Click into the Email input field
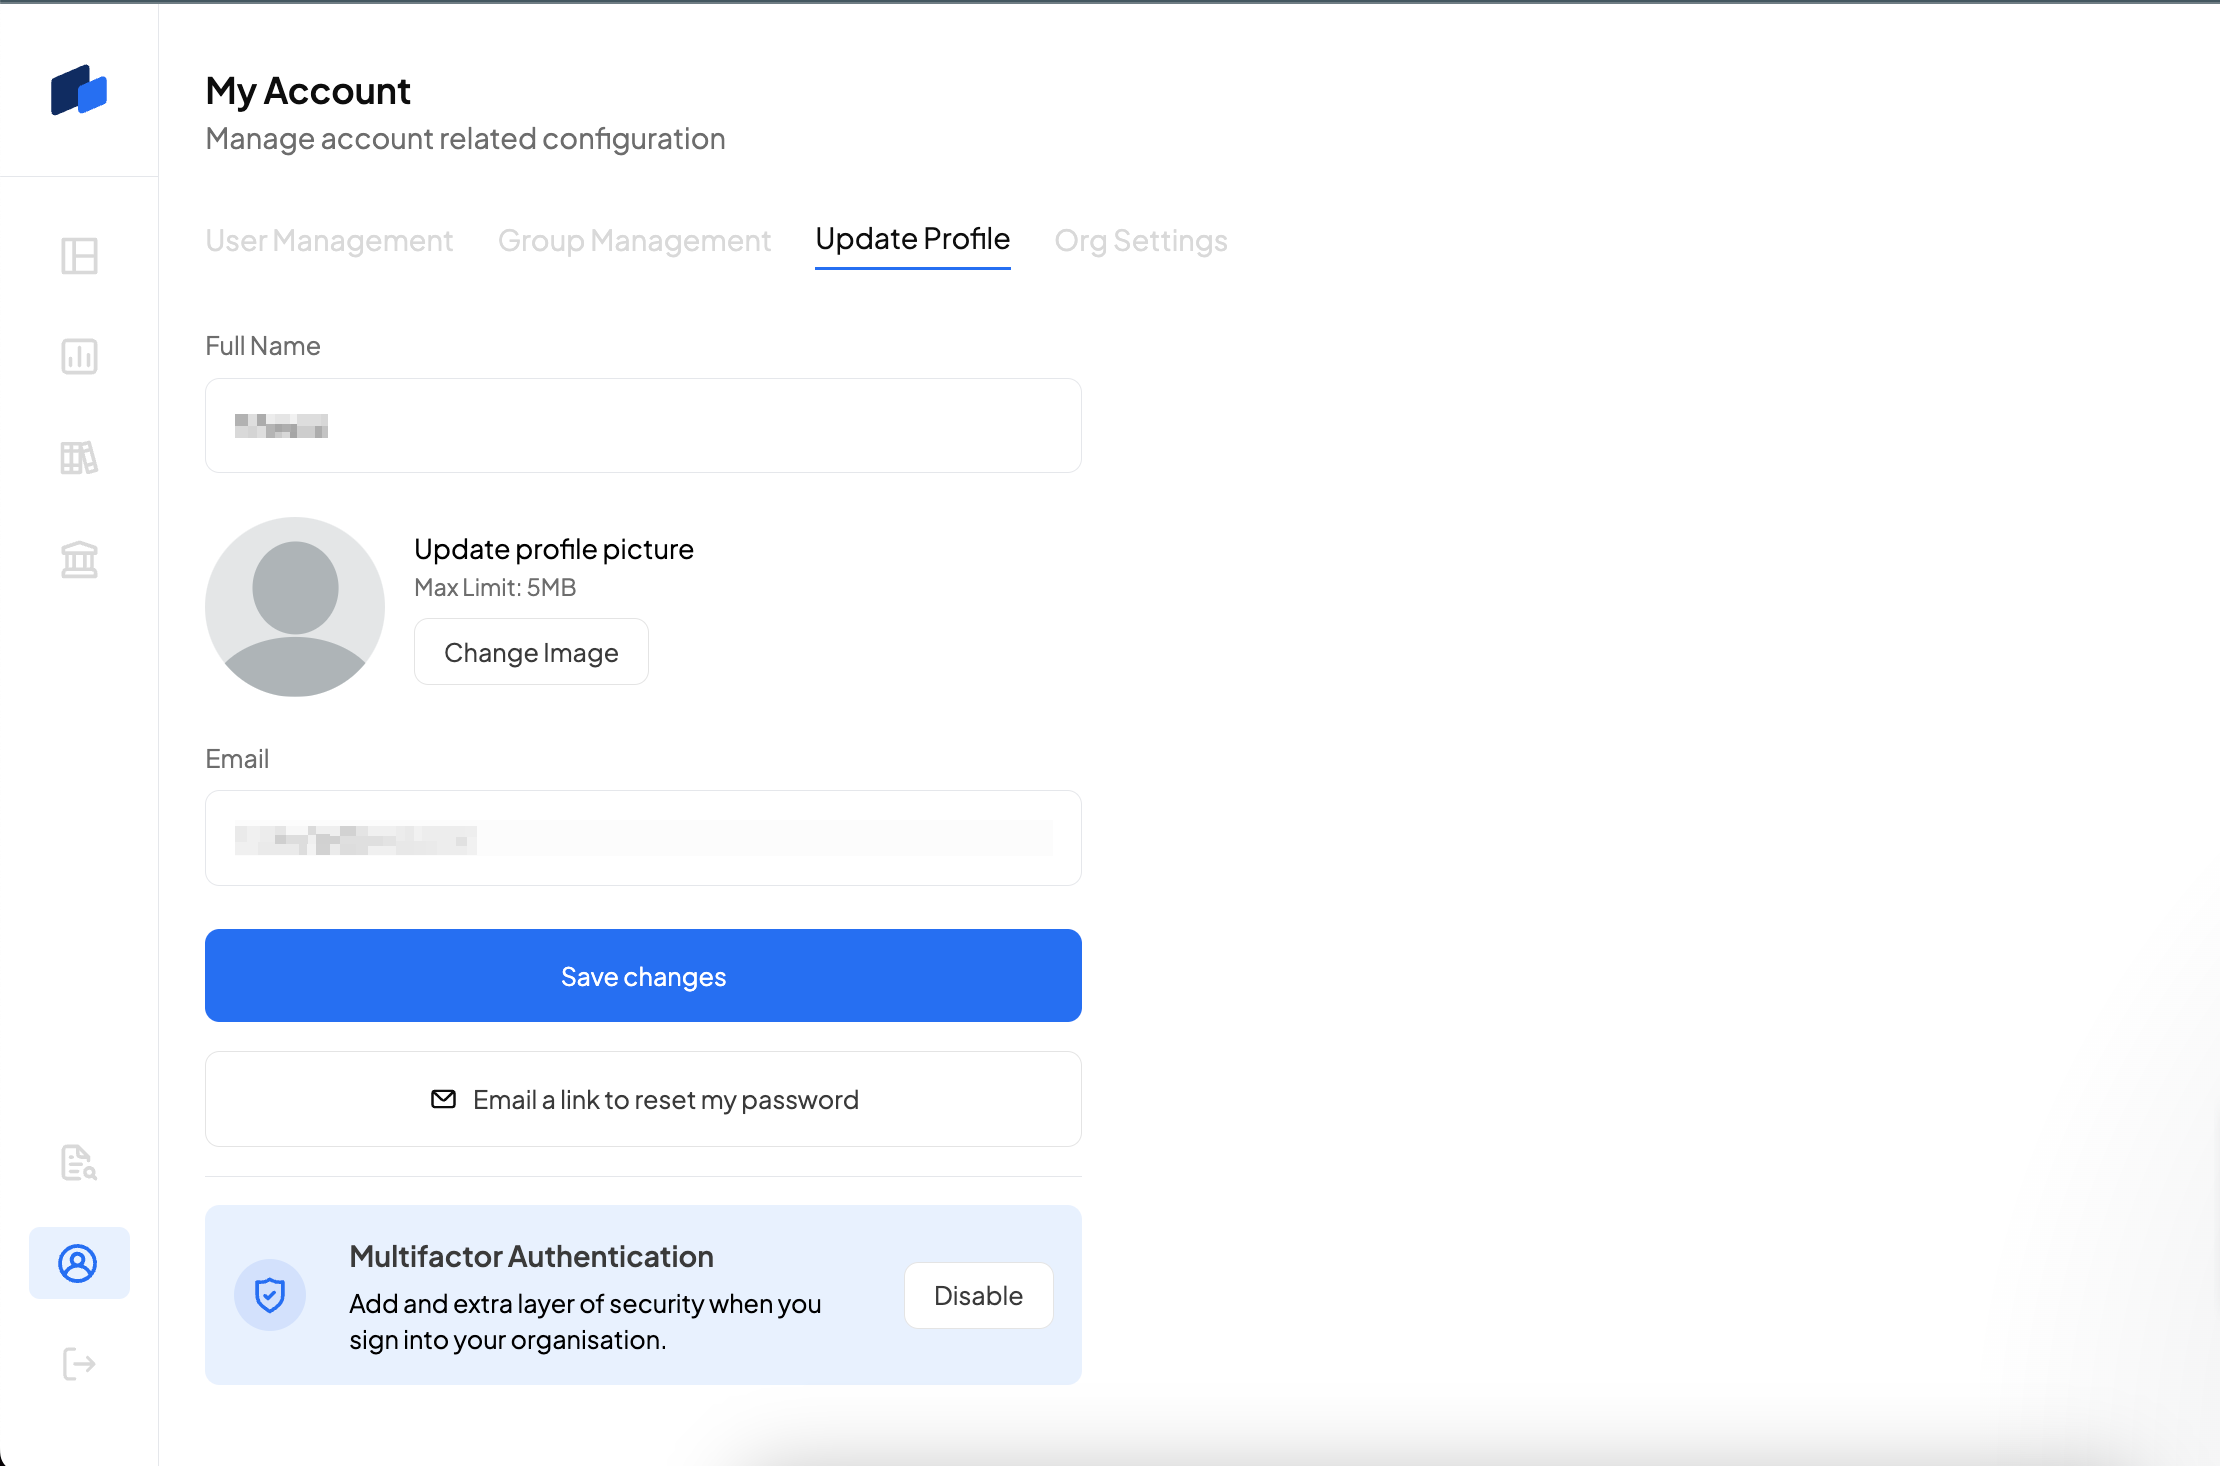The height and width of the screenshot is (1466, 2220). coord(643,838)
